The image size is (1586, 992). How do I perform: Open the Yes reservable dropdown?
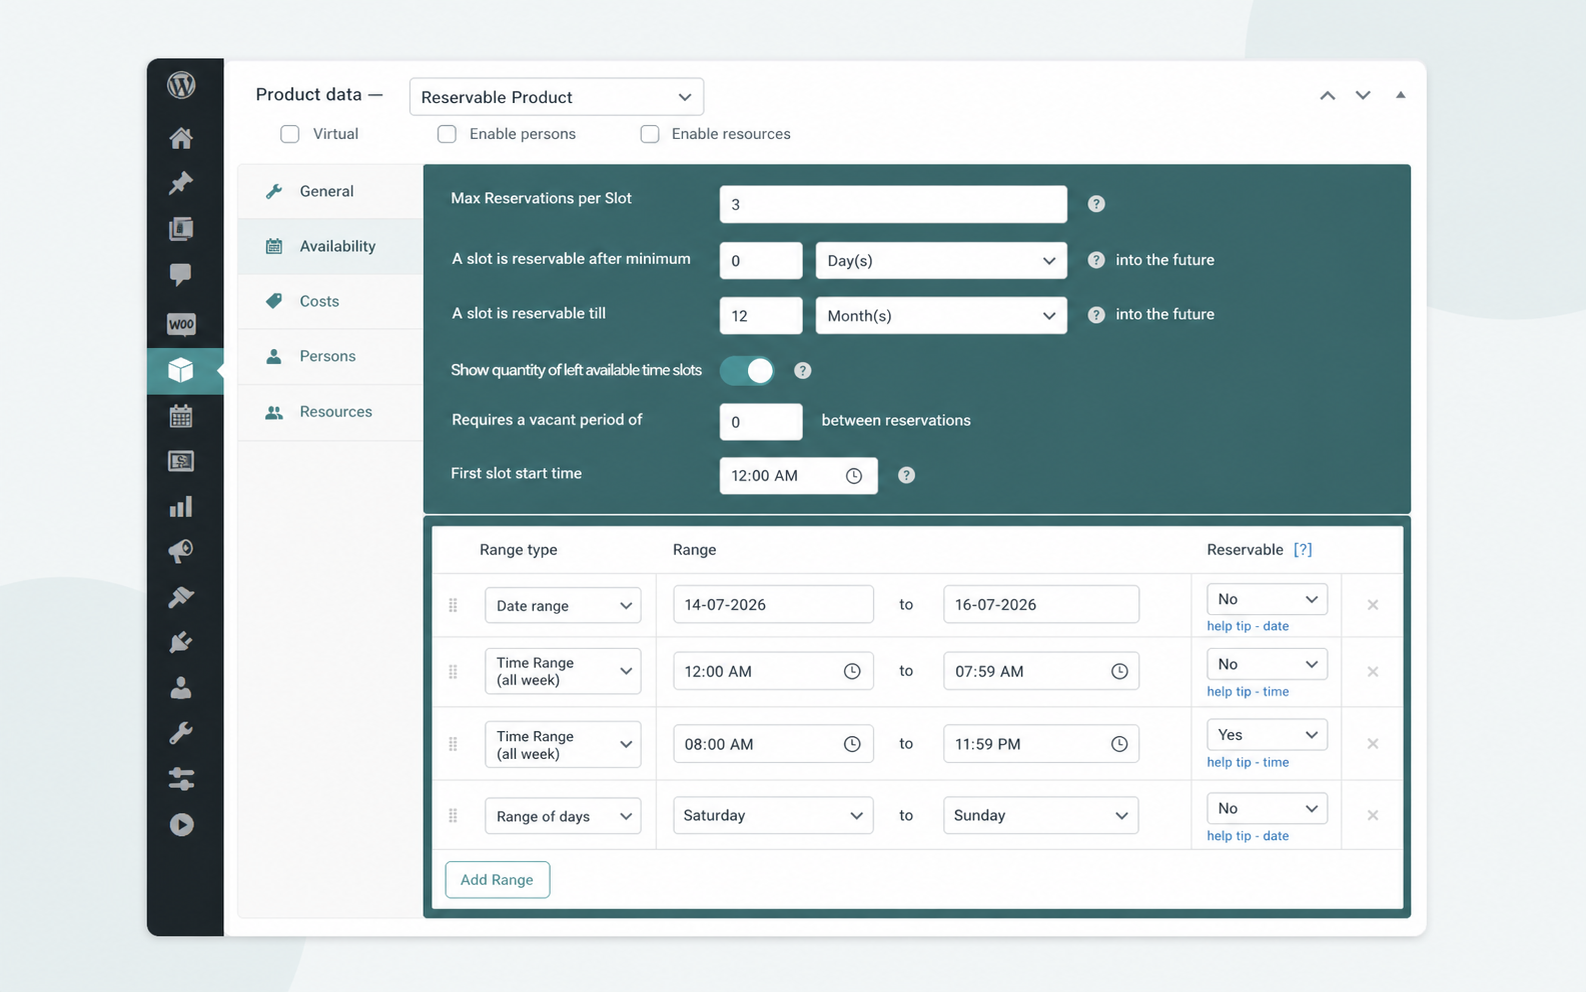1267,734
